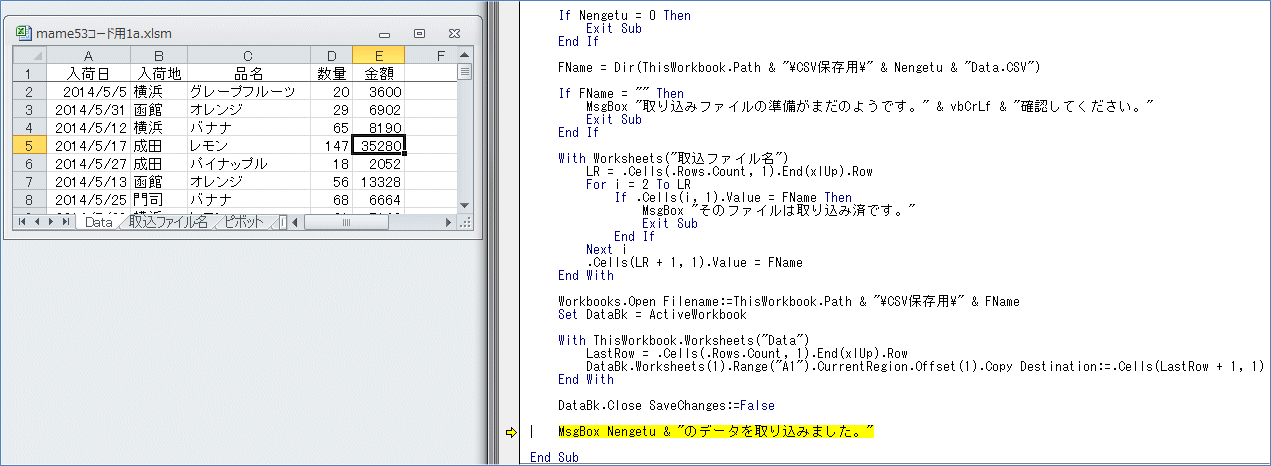Image resolution: width=1271 pixels, height=466 pixels.
Task: Click the FName = Dir(ThisWorkbook.Path line
Action: pos(800,68)
